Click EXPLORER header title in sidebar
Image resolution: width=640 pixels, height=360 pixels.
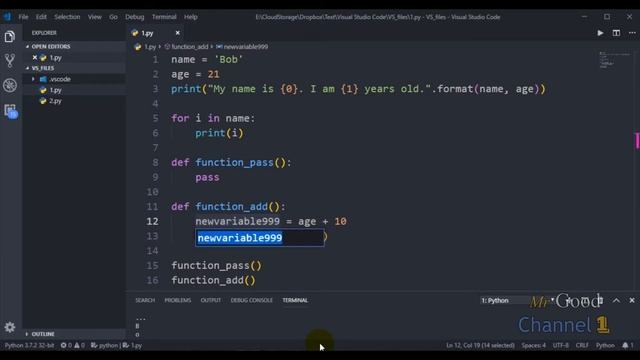(x=44, y=33)
